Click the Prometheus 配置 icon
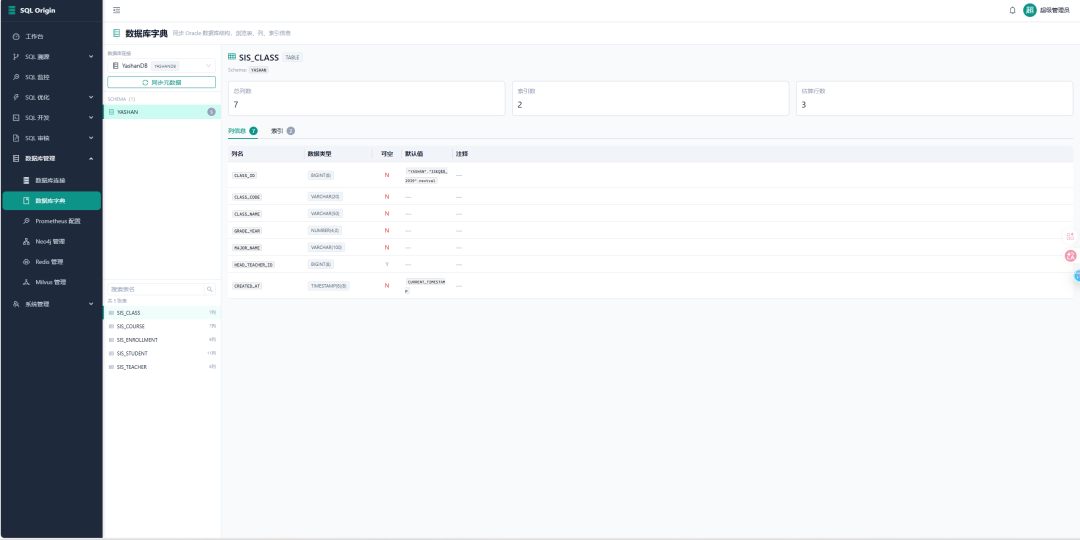The width and height of the screenshot is (1080, 540). click(26, 221)
